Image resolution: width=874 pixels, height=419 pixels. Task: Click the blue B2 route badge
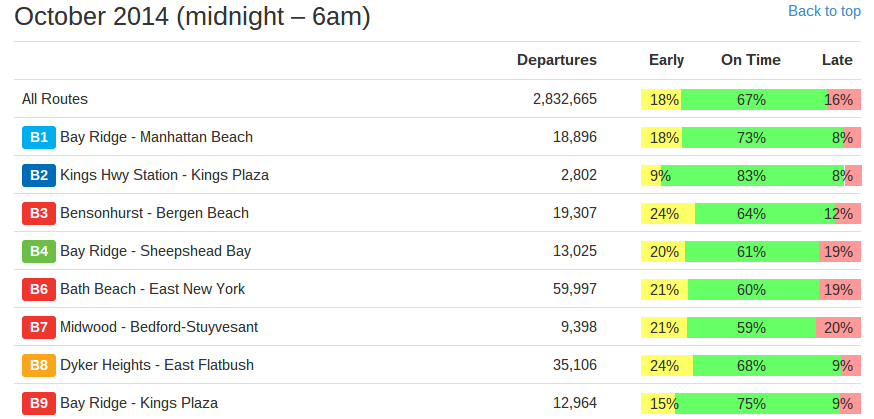[x=39, y=176]
